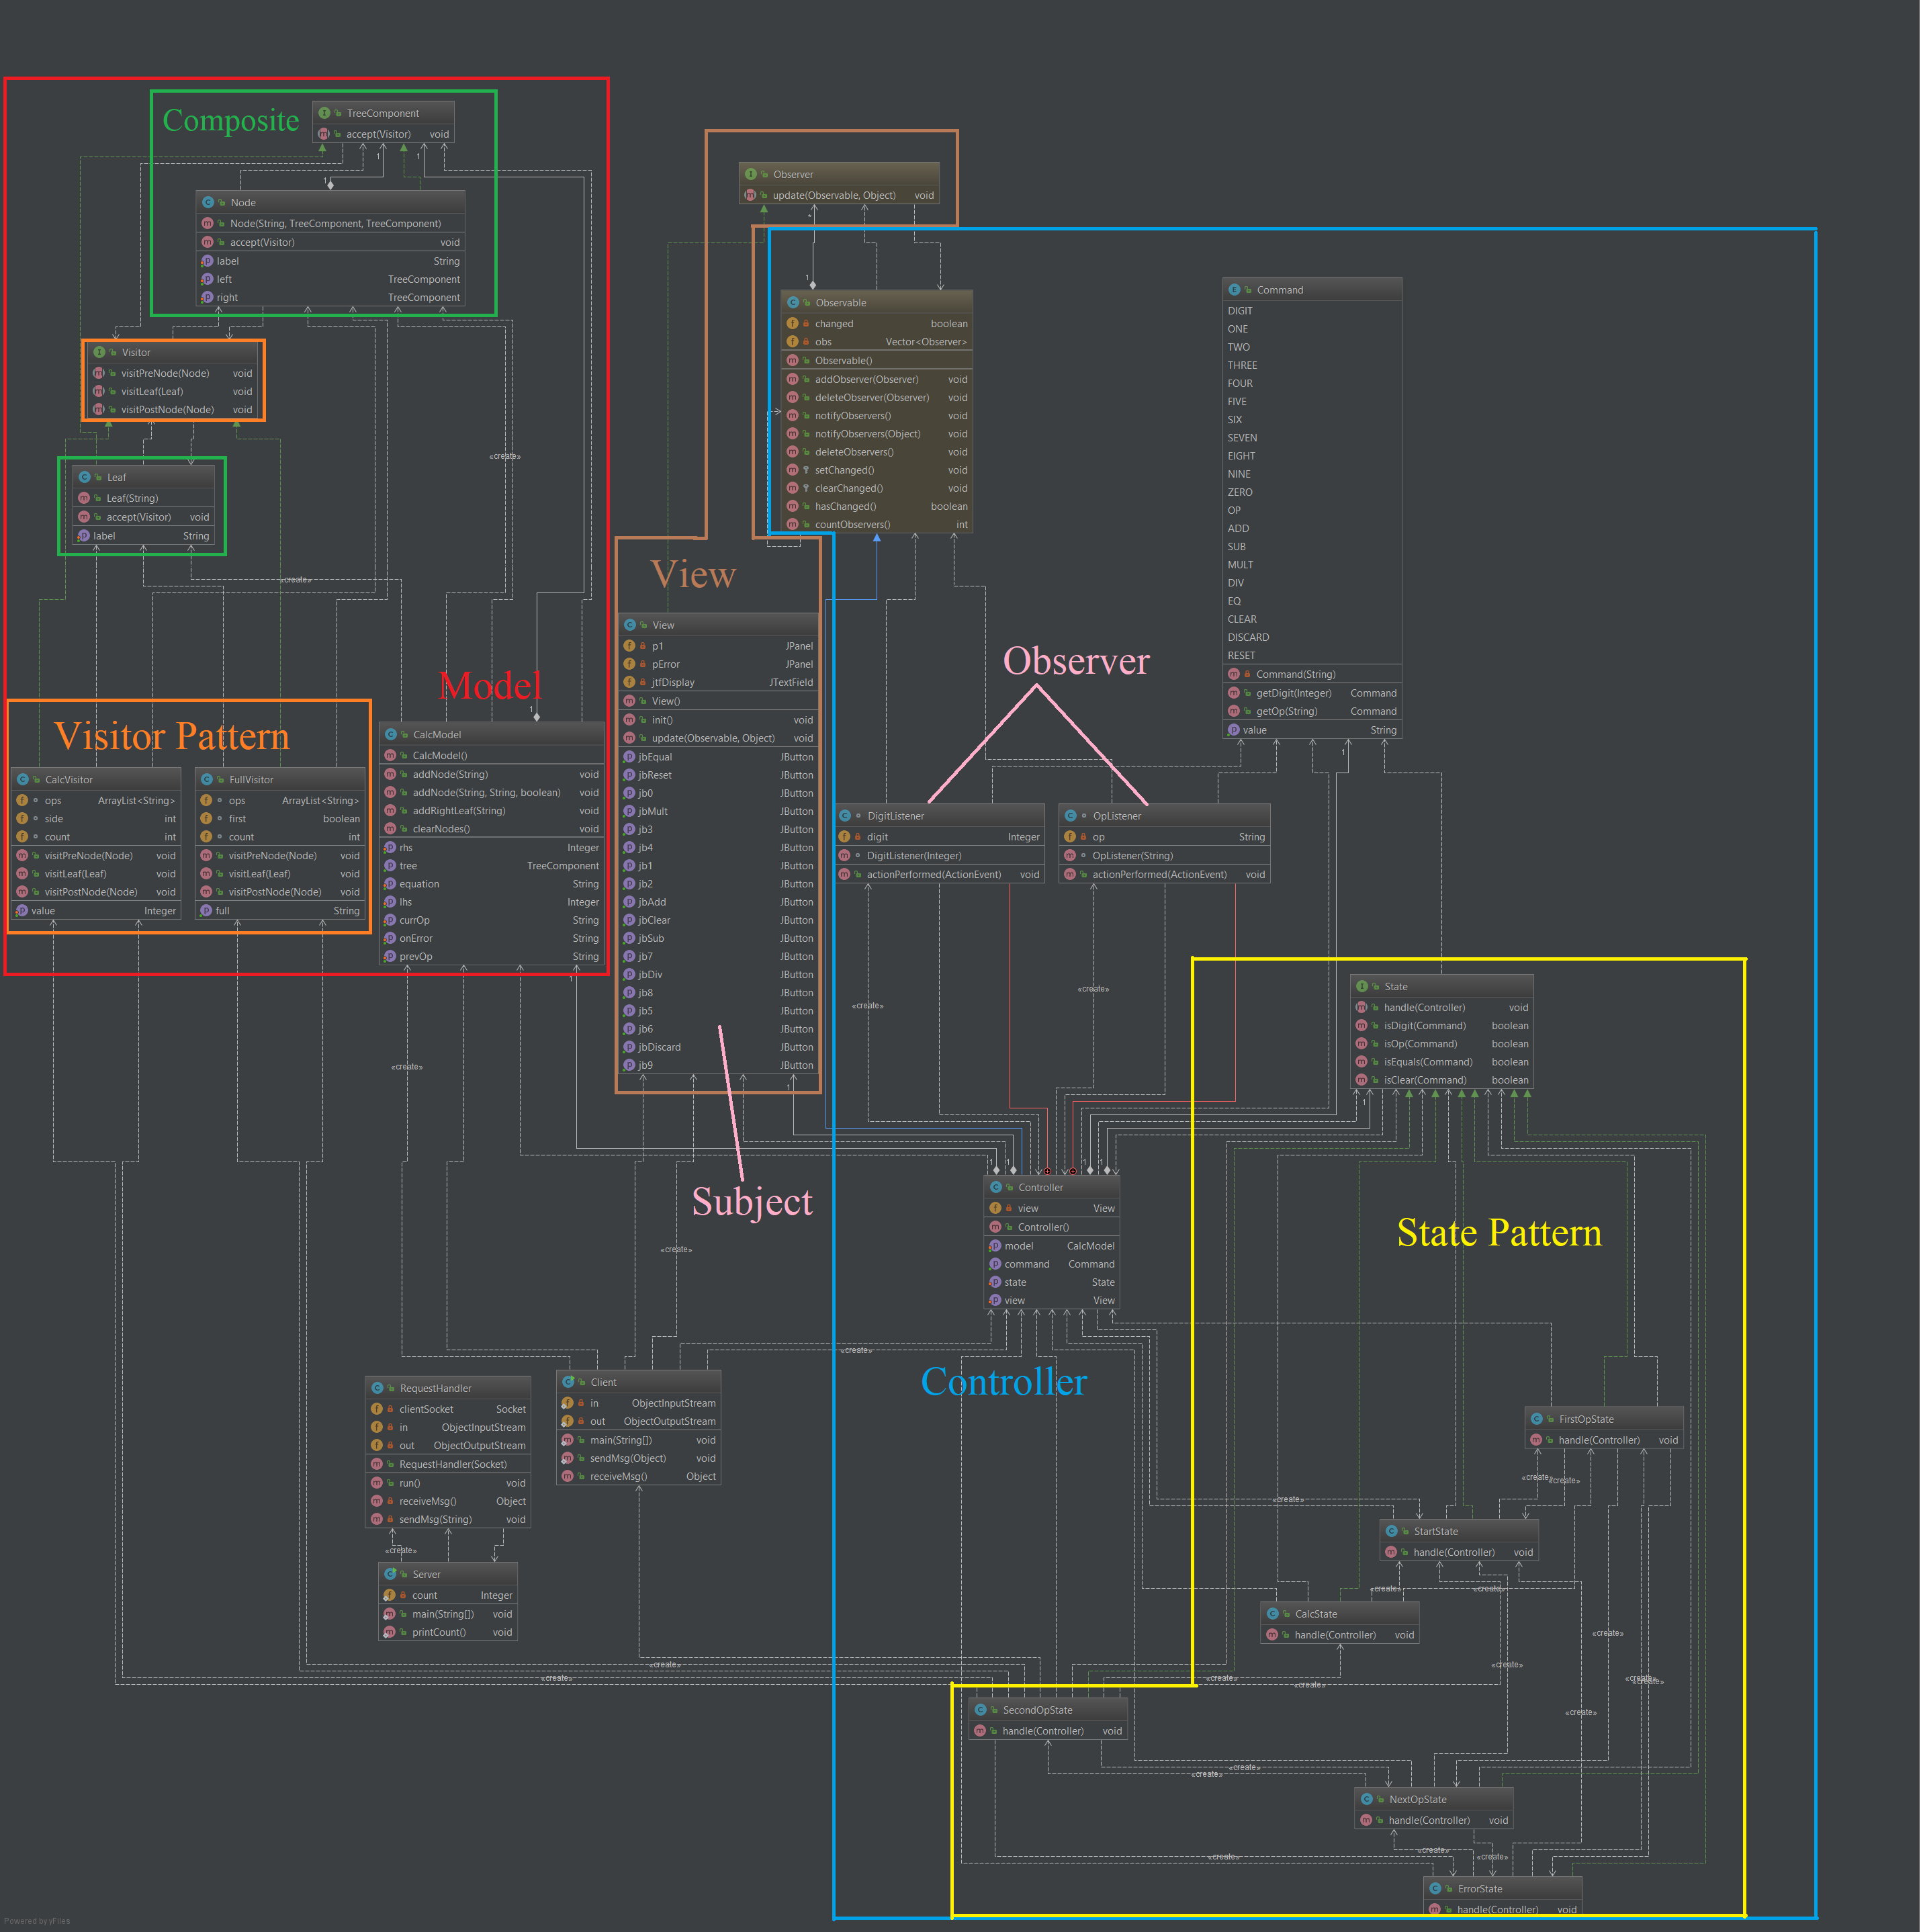
Task: Click the class icon next to Controller
Action: tap(996, 1188)
